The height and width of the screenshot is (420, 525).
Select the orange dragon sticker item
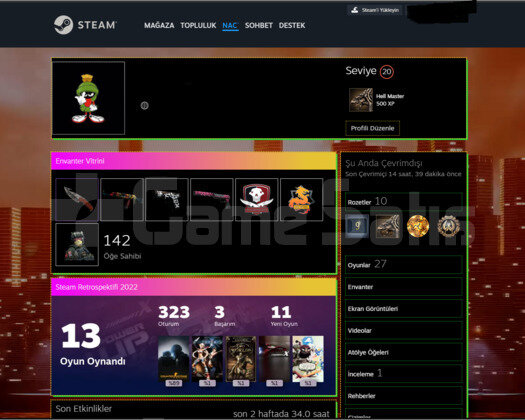point(301,200)
